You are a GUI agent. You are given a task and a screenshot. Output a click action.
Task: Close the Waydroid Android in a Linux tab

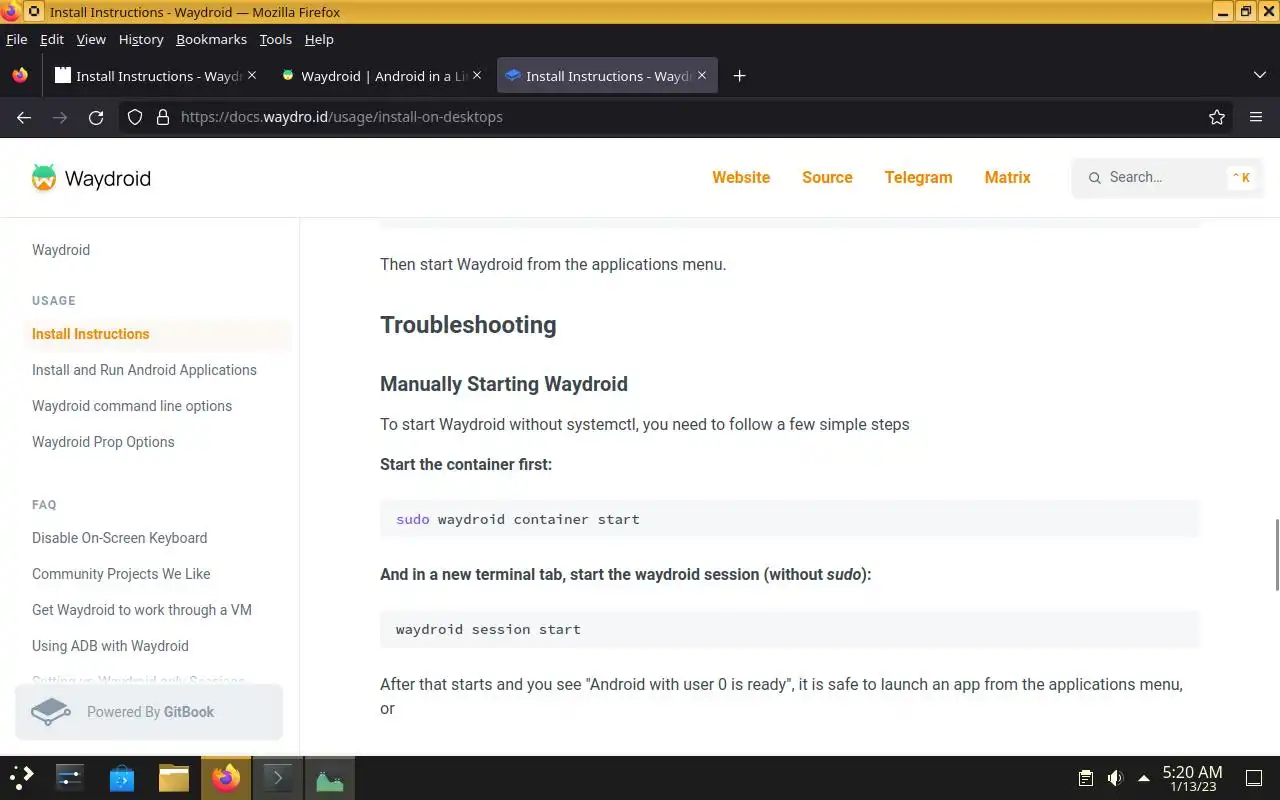[477, 76]
